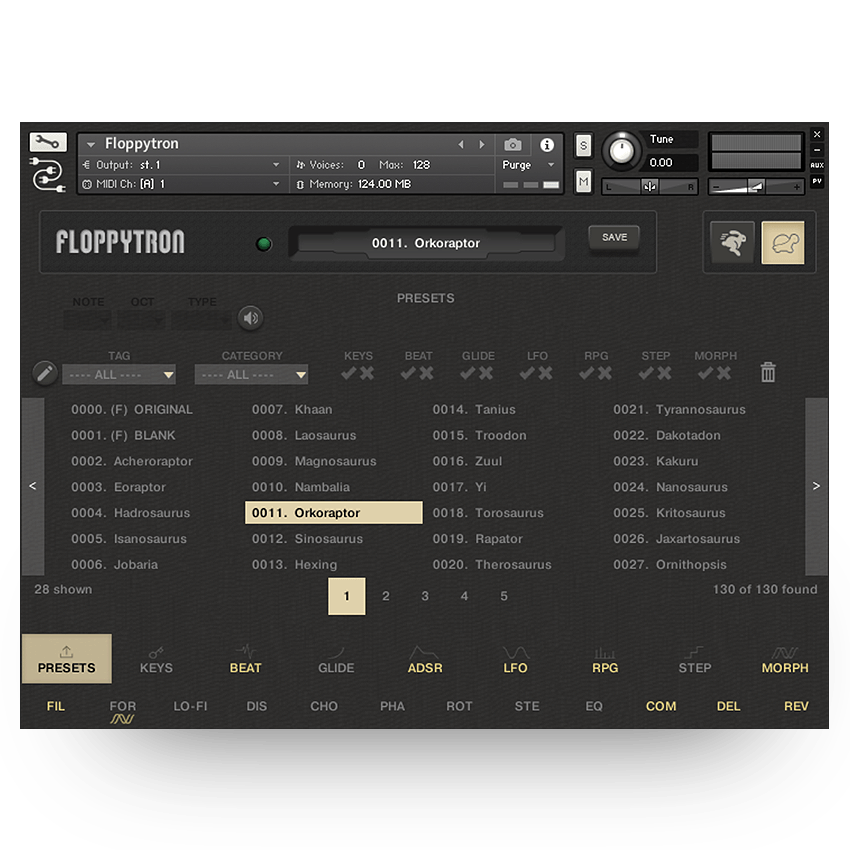Go to next preset page arrow

[816, 486]
